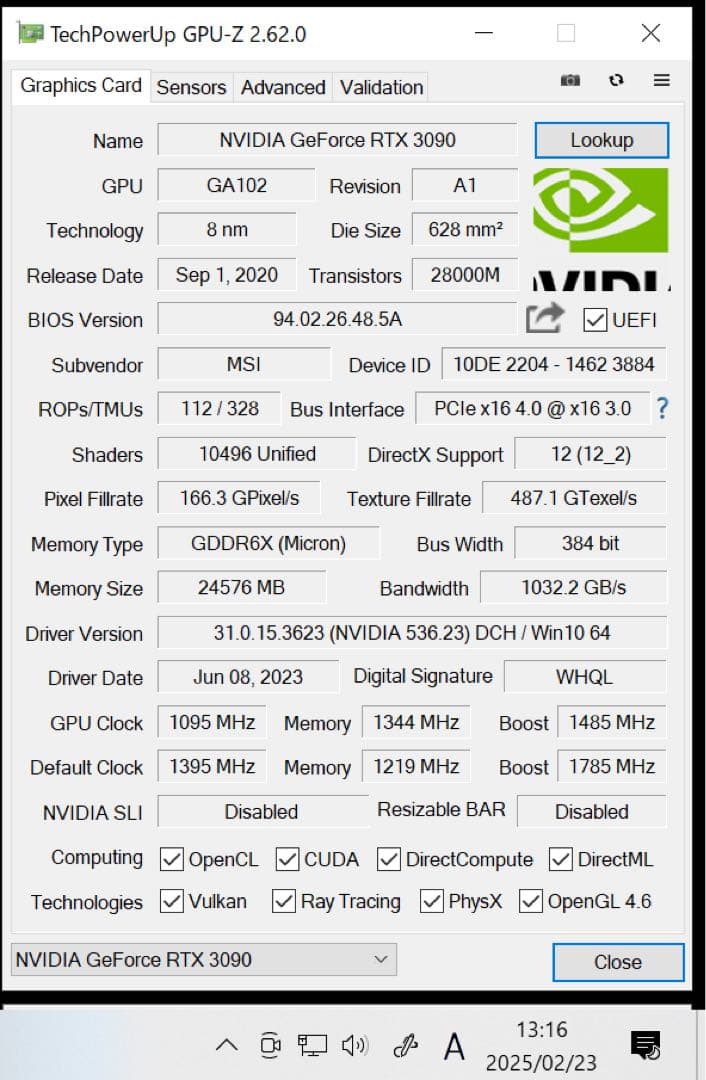Click the NVIDIA SLI Disabled value

click(262, 811)
